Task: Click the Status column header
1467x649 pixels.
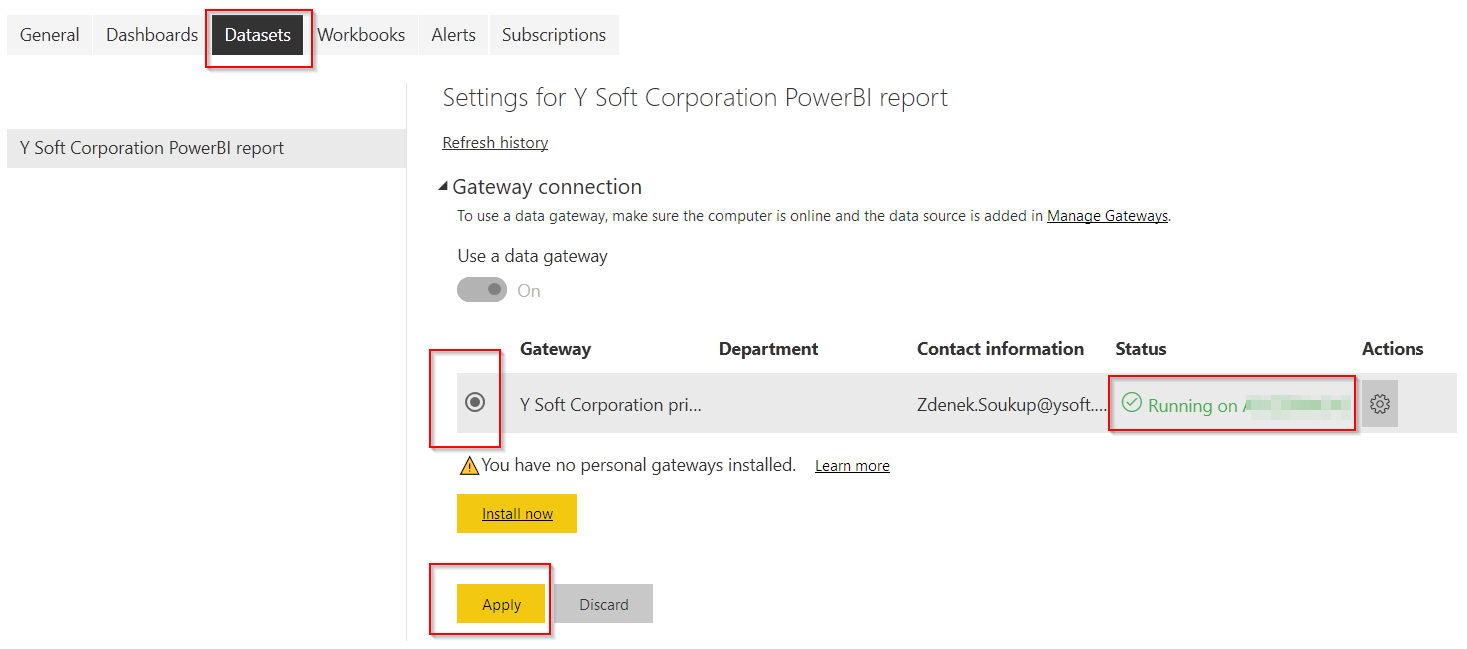Action: click(x=1141, y=349)
